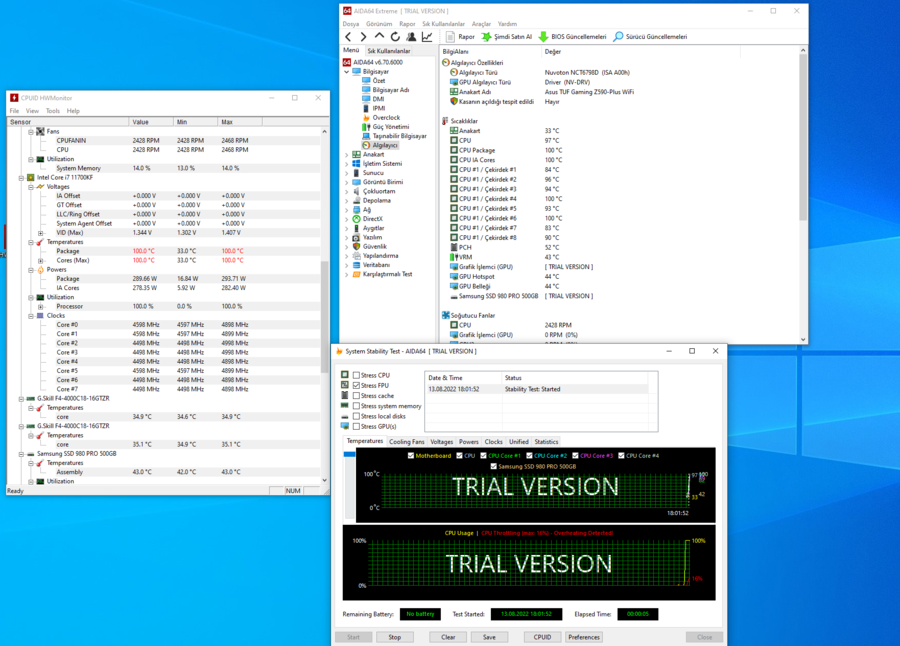Toggle the Motherboard graph color checkbox

coord(411,455)
